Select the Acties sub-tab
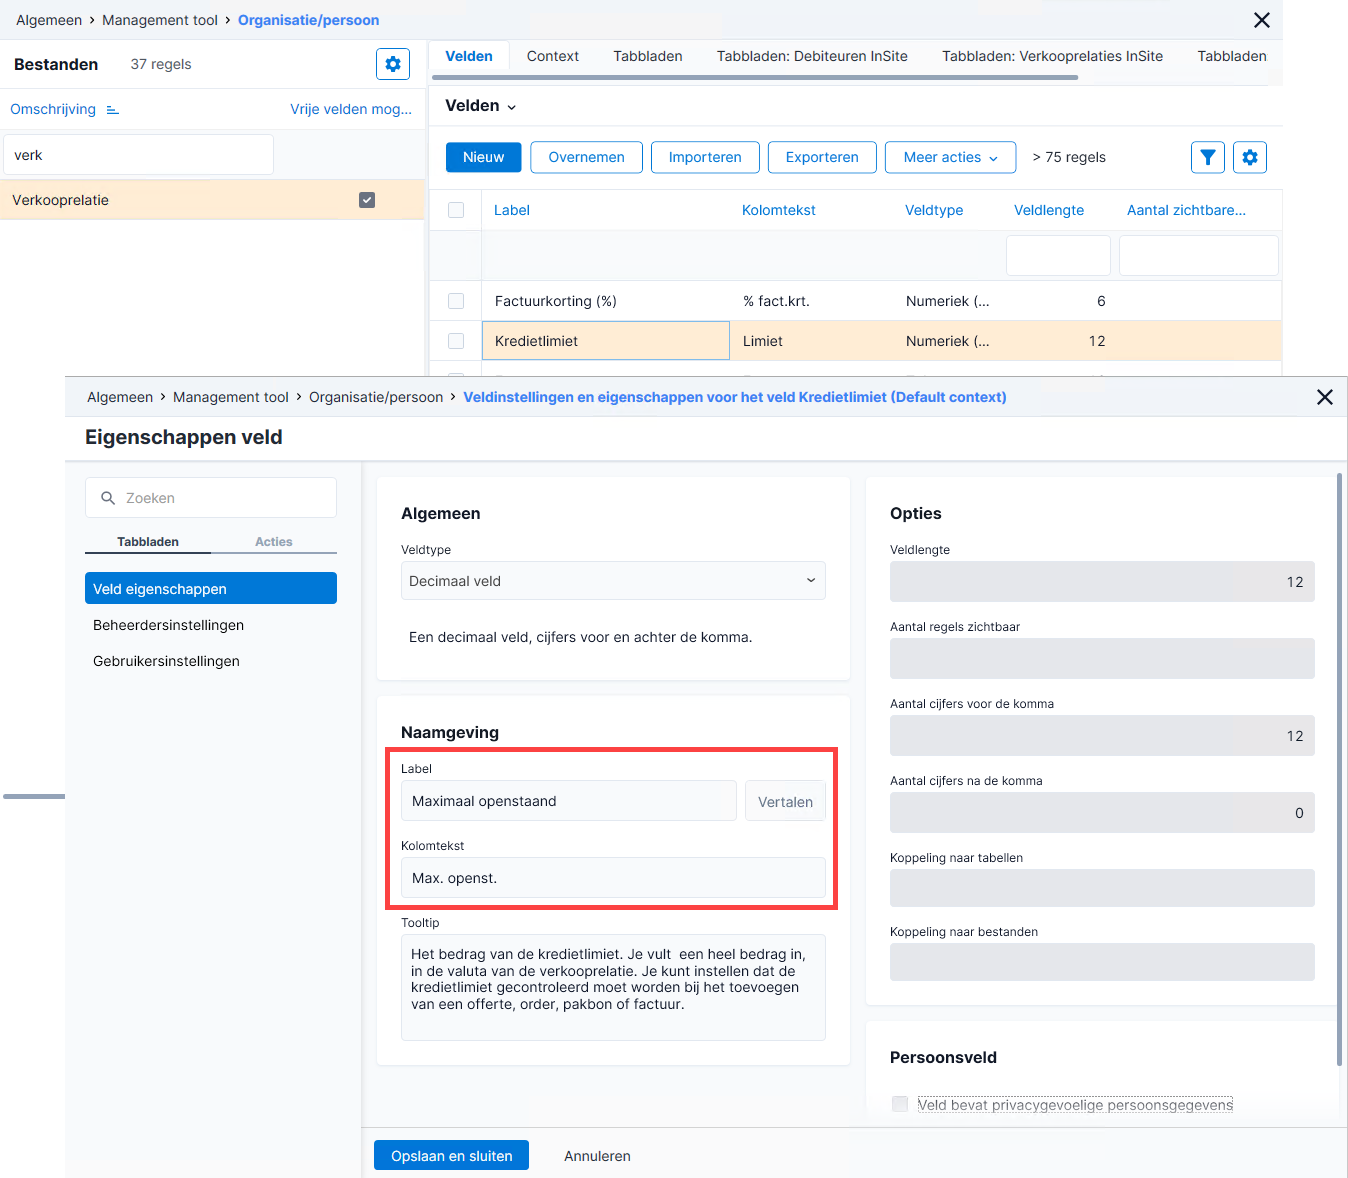This screenshot has height=1178, width=1348. coord(274,542)
